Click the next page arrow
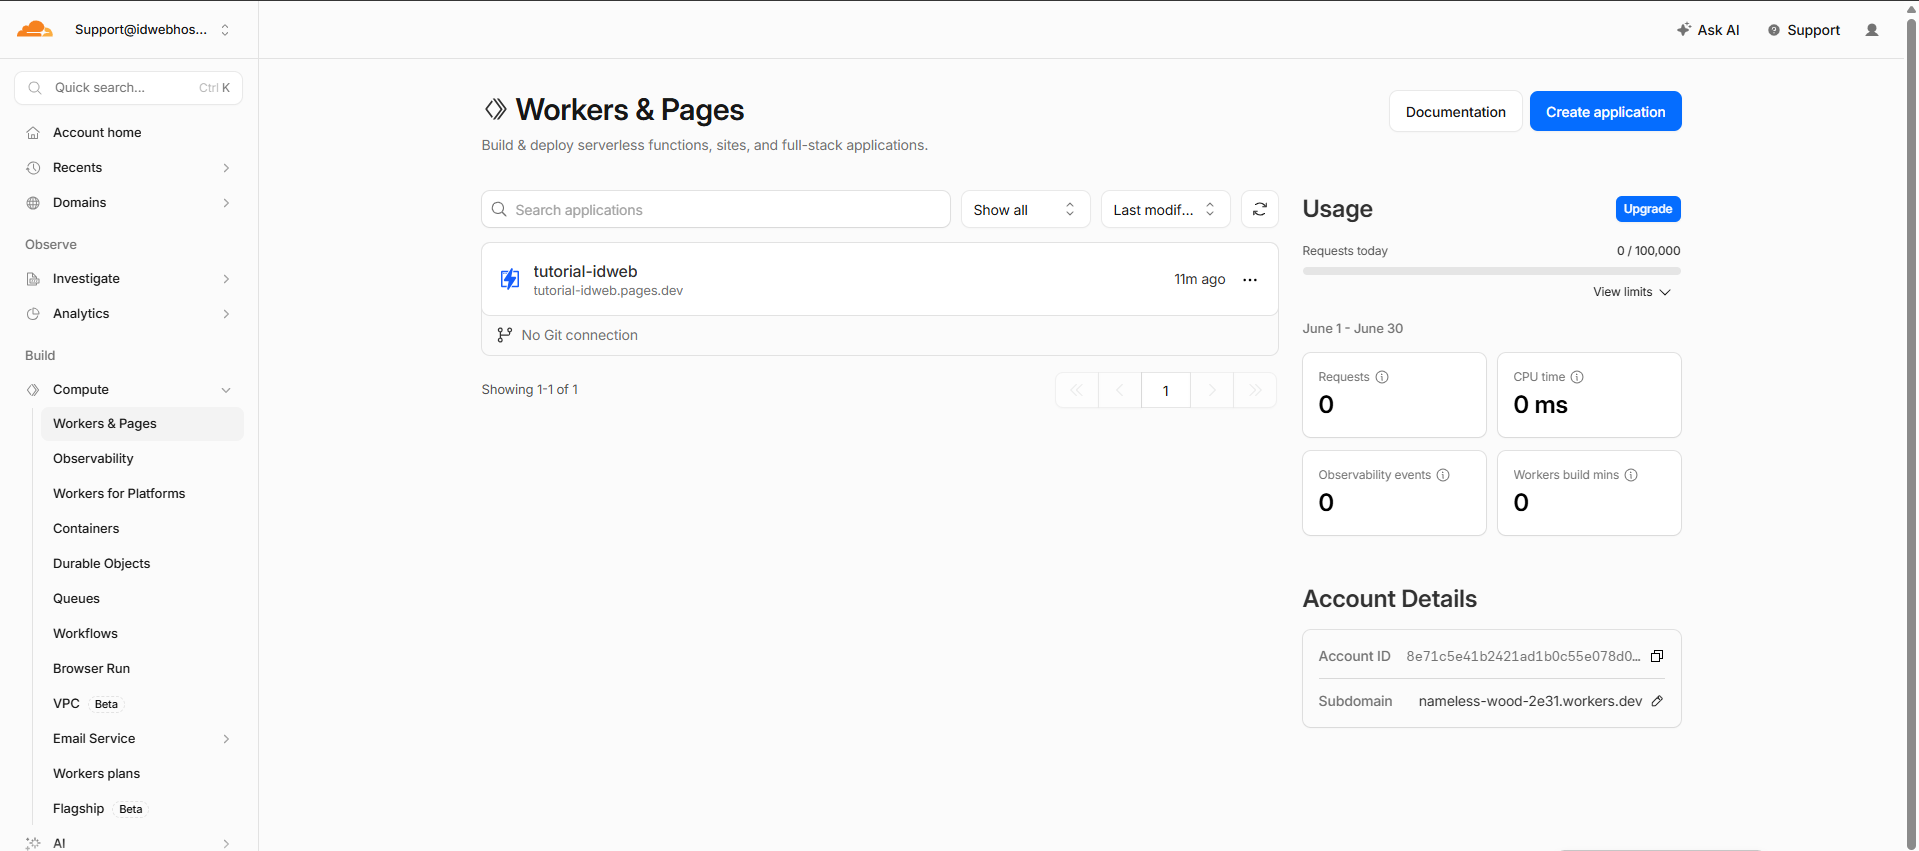The height and width of the screenshot is (851, 1919). point(1212,390)
